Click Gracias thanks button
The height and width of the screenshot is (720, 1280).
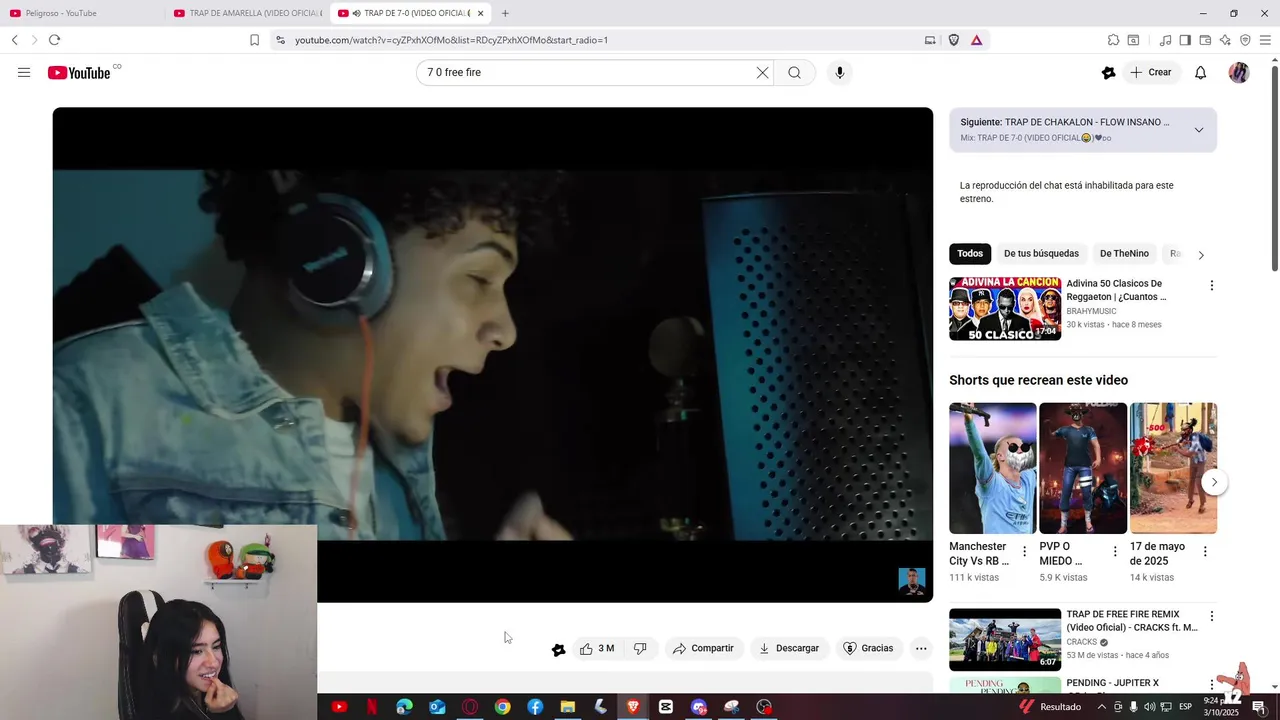click(x=868, y=648)
